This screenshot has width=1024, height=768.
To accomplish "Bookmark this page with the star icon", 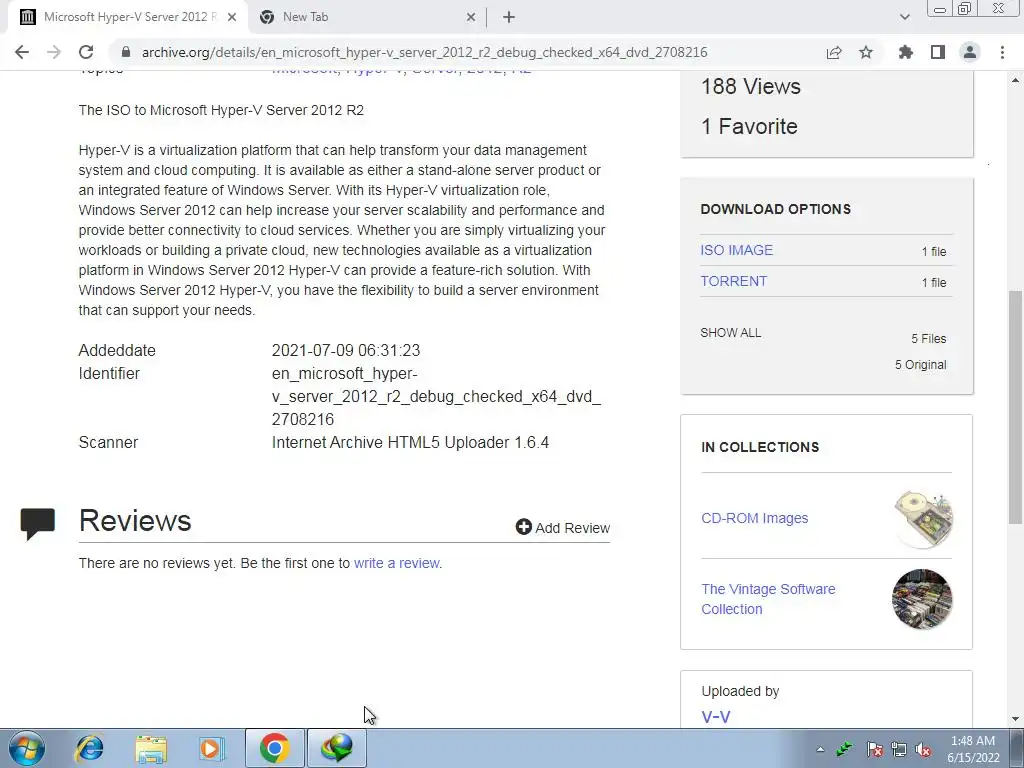I will click(866, 52).
